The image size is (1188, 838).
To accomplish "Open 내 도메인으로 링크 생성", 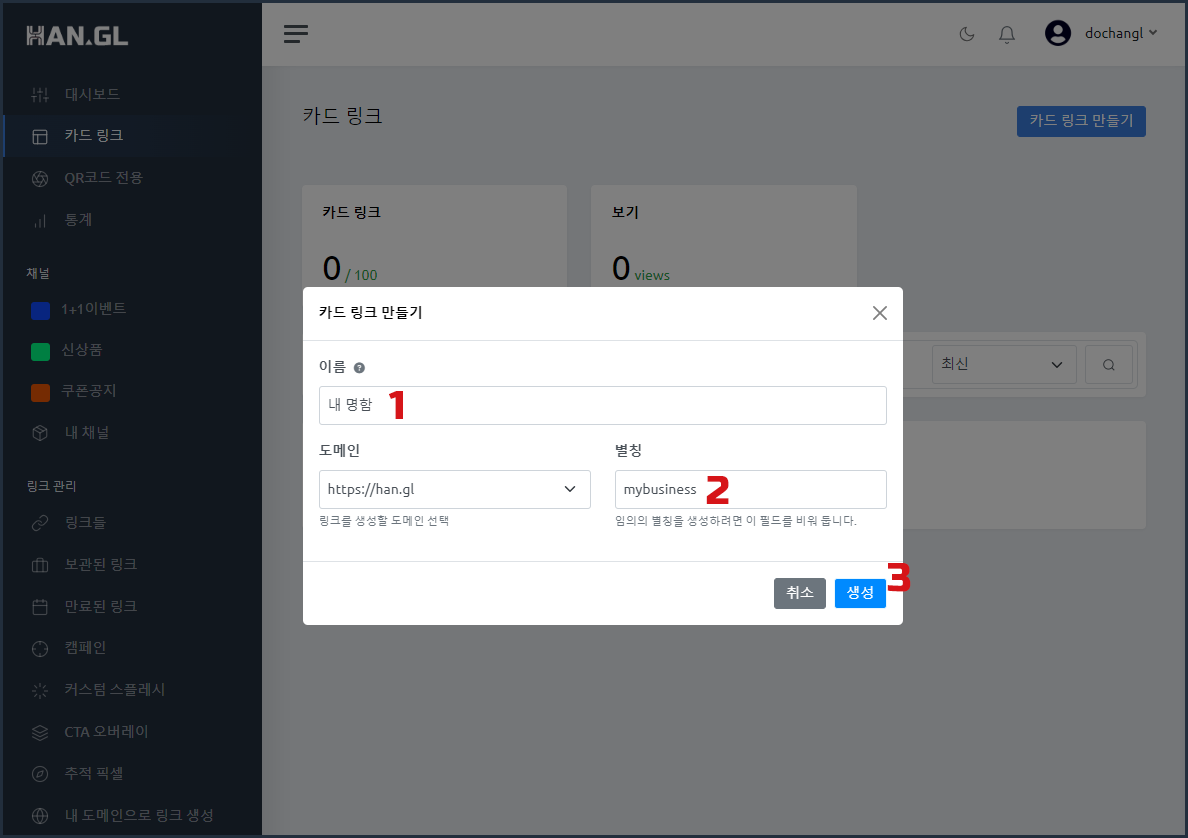I will click(x=139, y=815).
